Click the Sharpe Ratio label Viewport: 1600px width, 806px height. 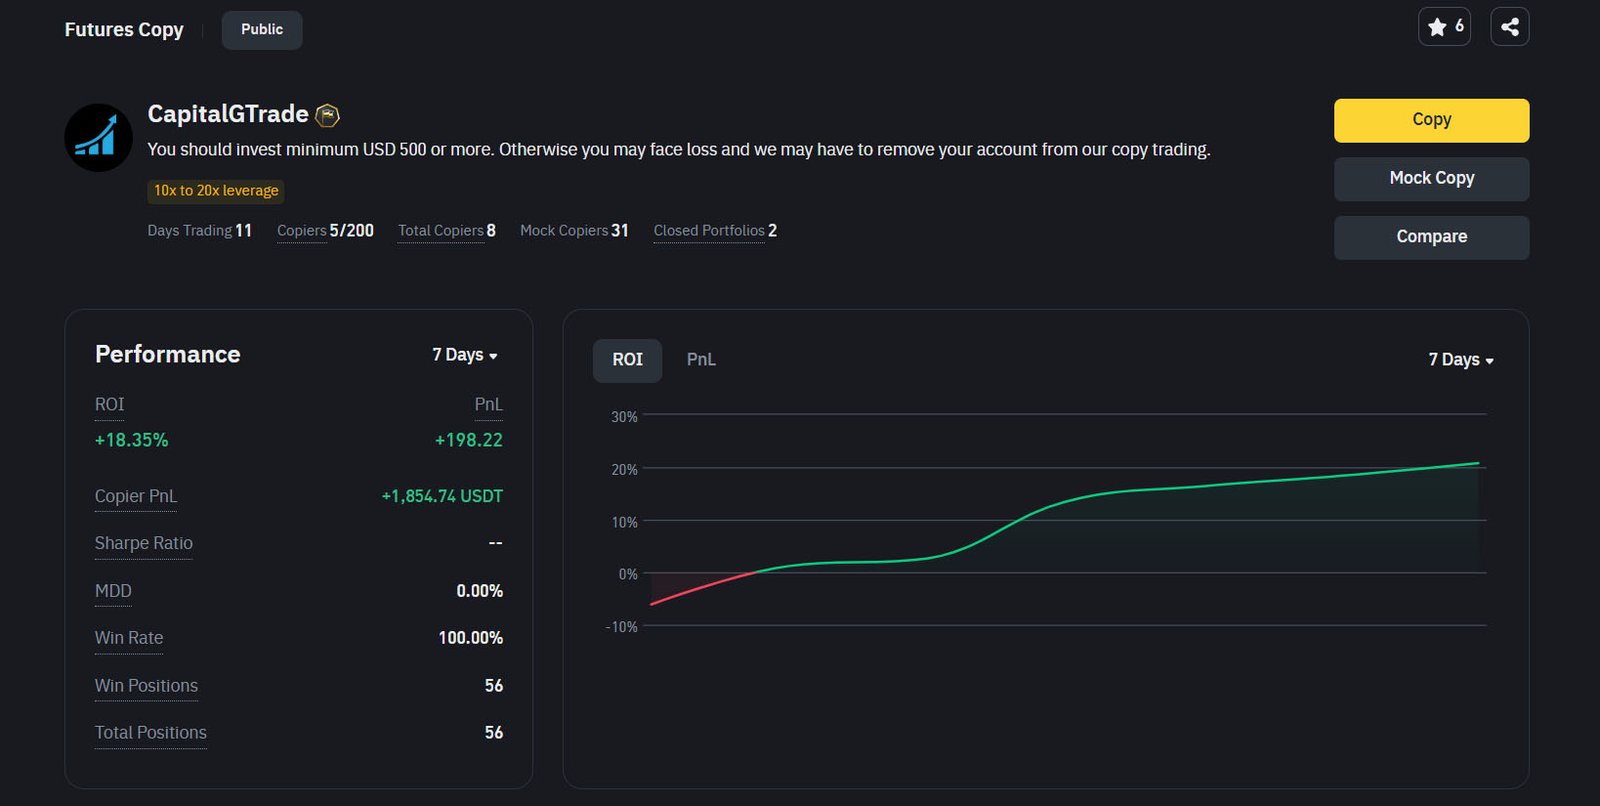coord(143,543)
